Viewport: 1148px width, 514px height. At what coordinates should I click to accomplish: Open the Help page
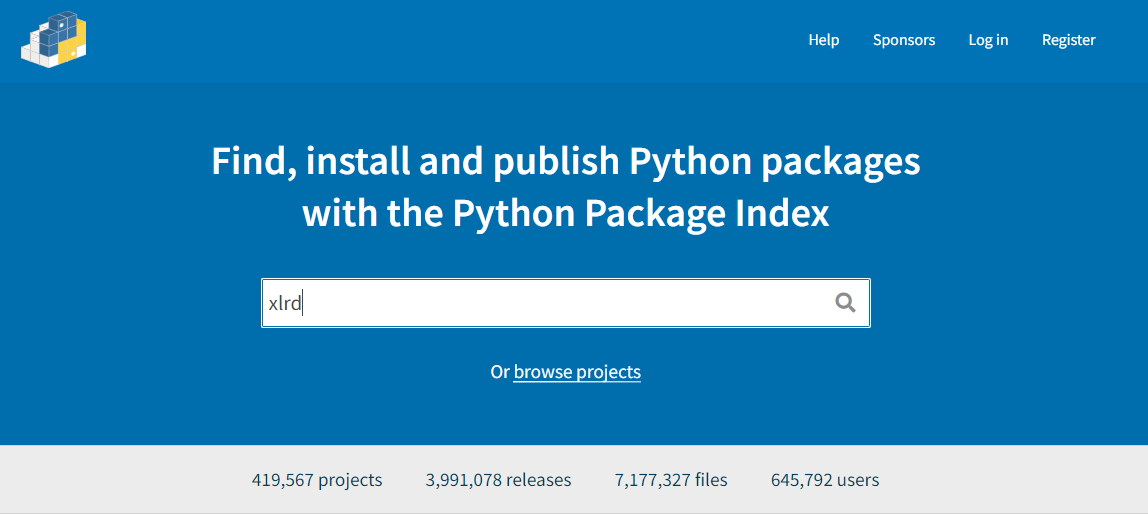[x=824, y=40]
